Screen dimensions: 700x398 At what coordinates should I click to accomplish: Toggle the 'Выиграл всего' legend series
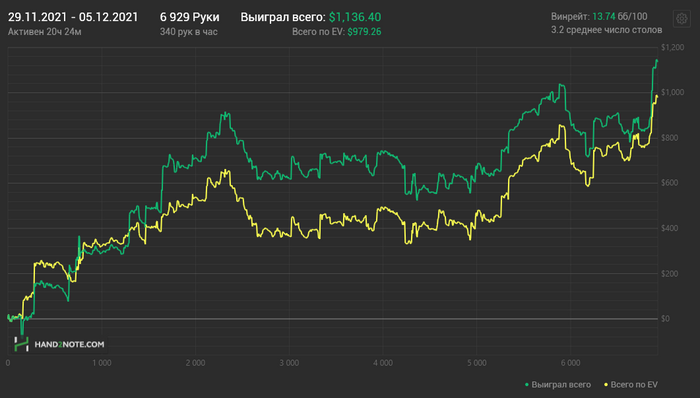(x=558, y=385)
